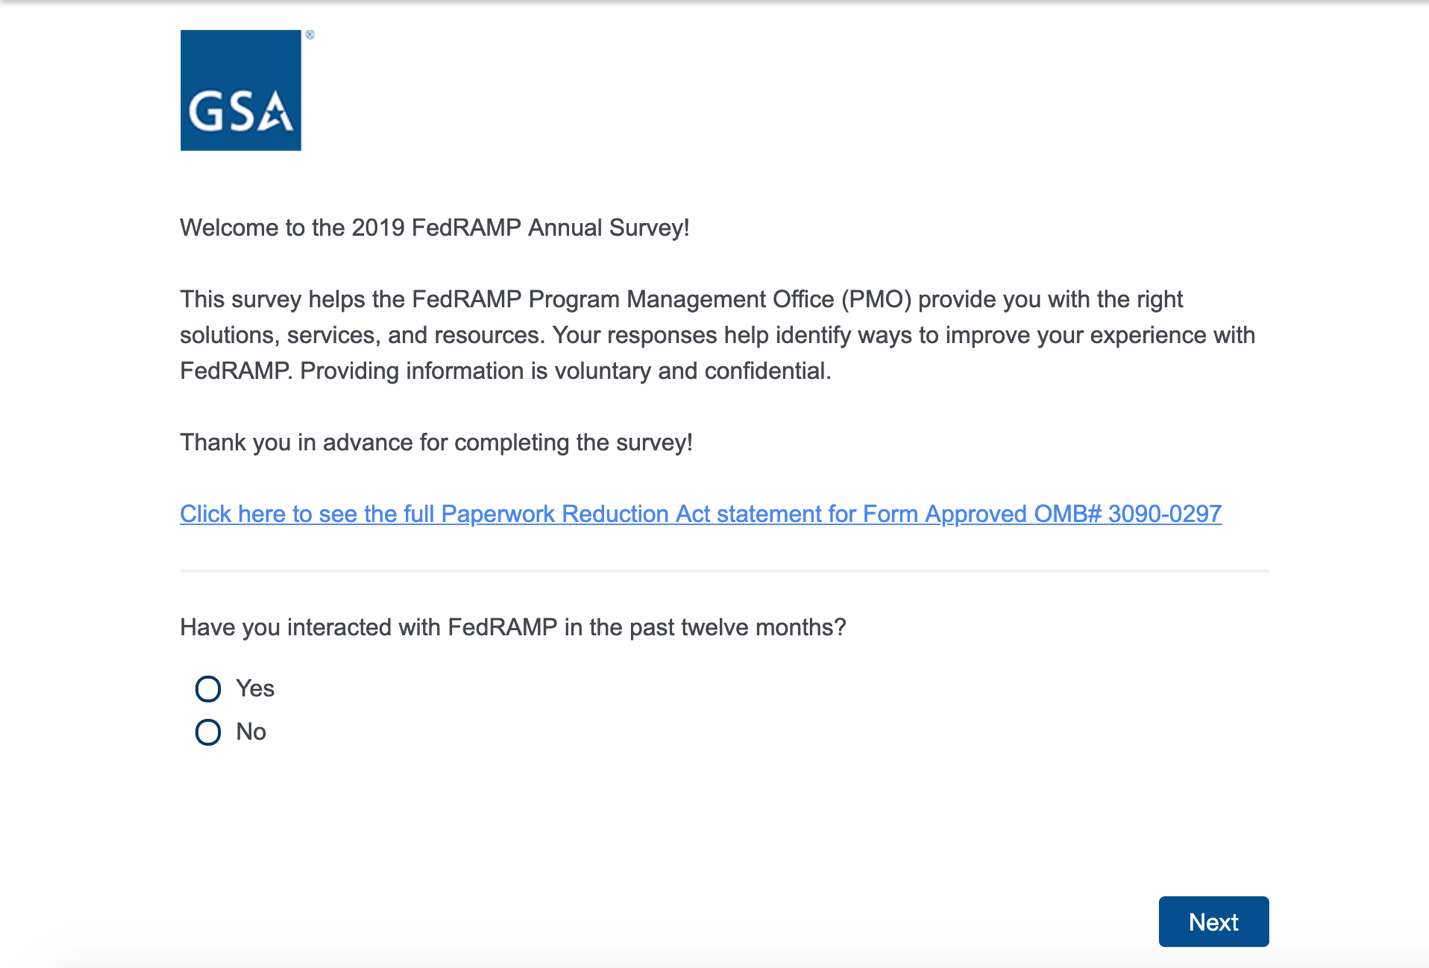This screenshot has height=968, width=1429.
Task: Click the "voluntary and confidential" sentence
Action: coord(565,371)
